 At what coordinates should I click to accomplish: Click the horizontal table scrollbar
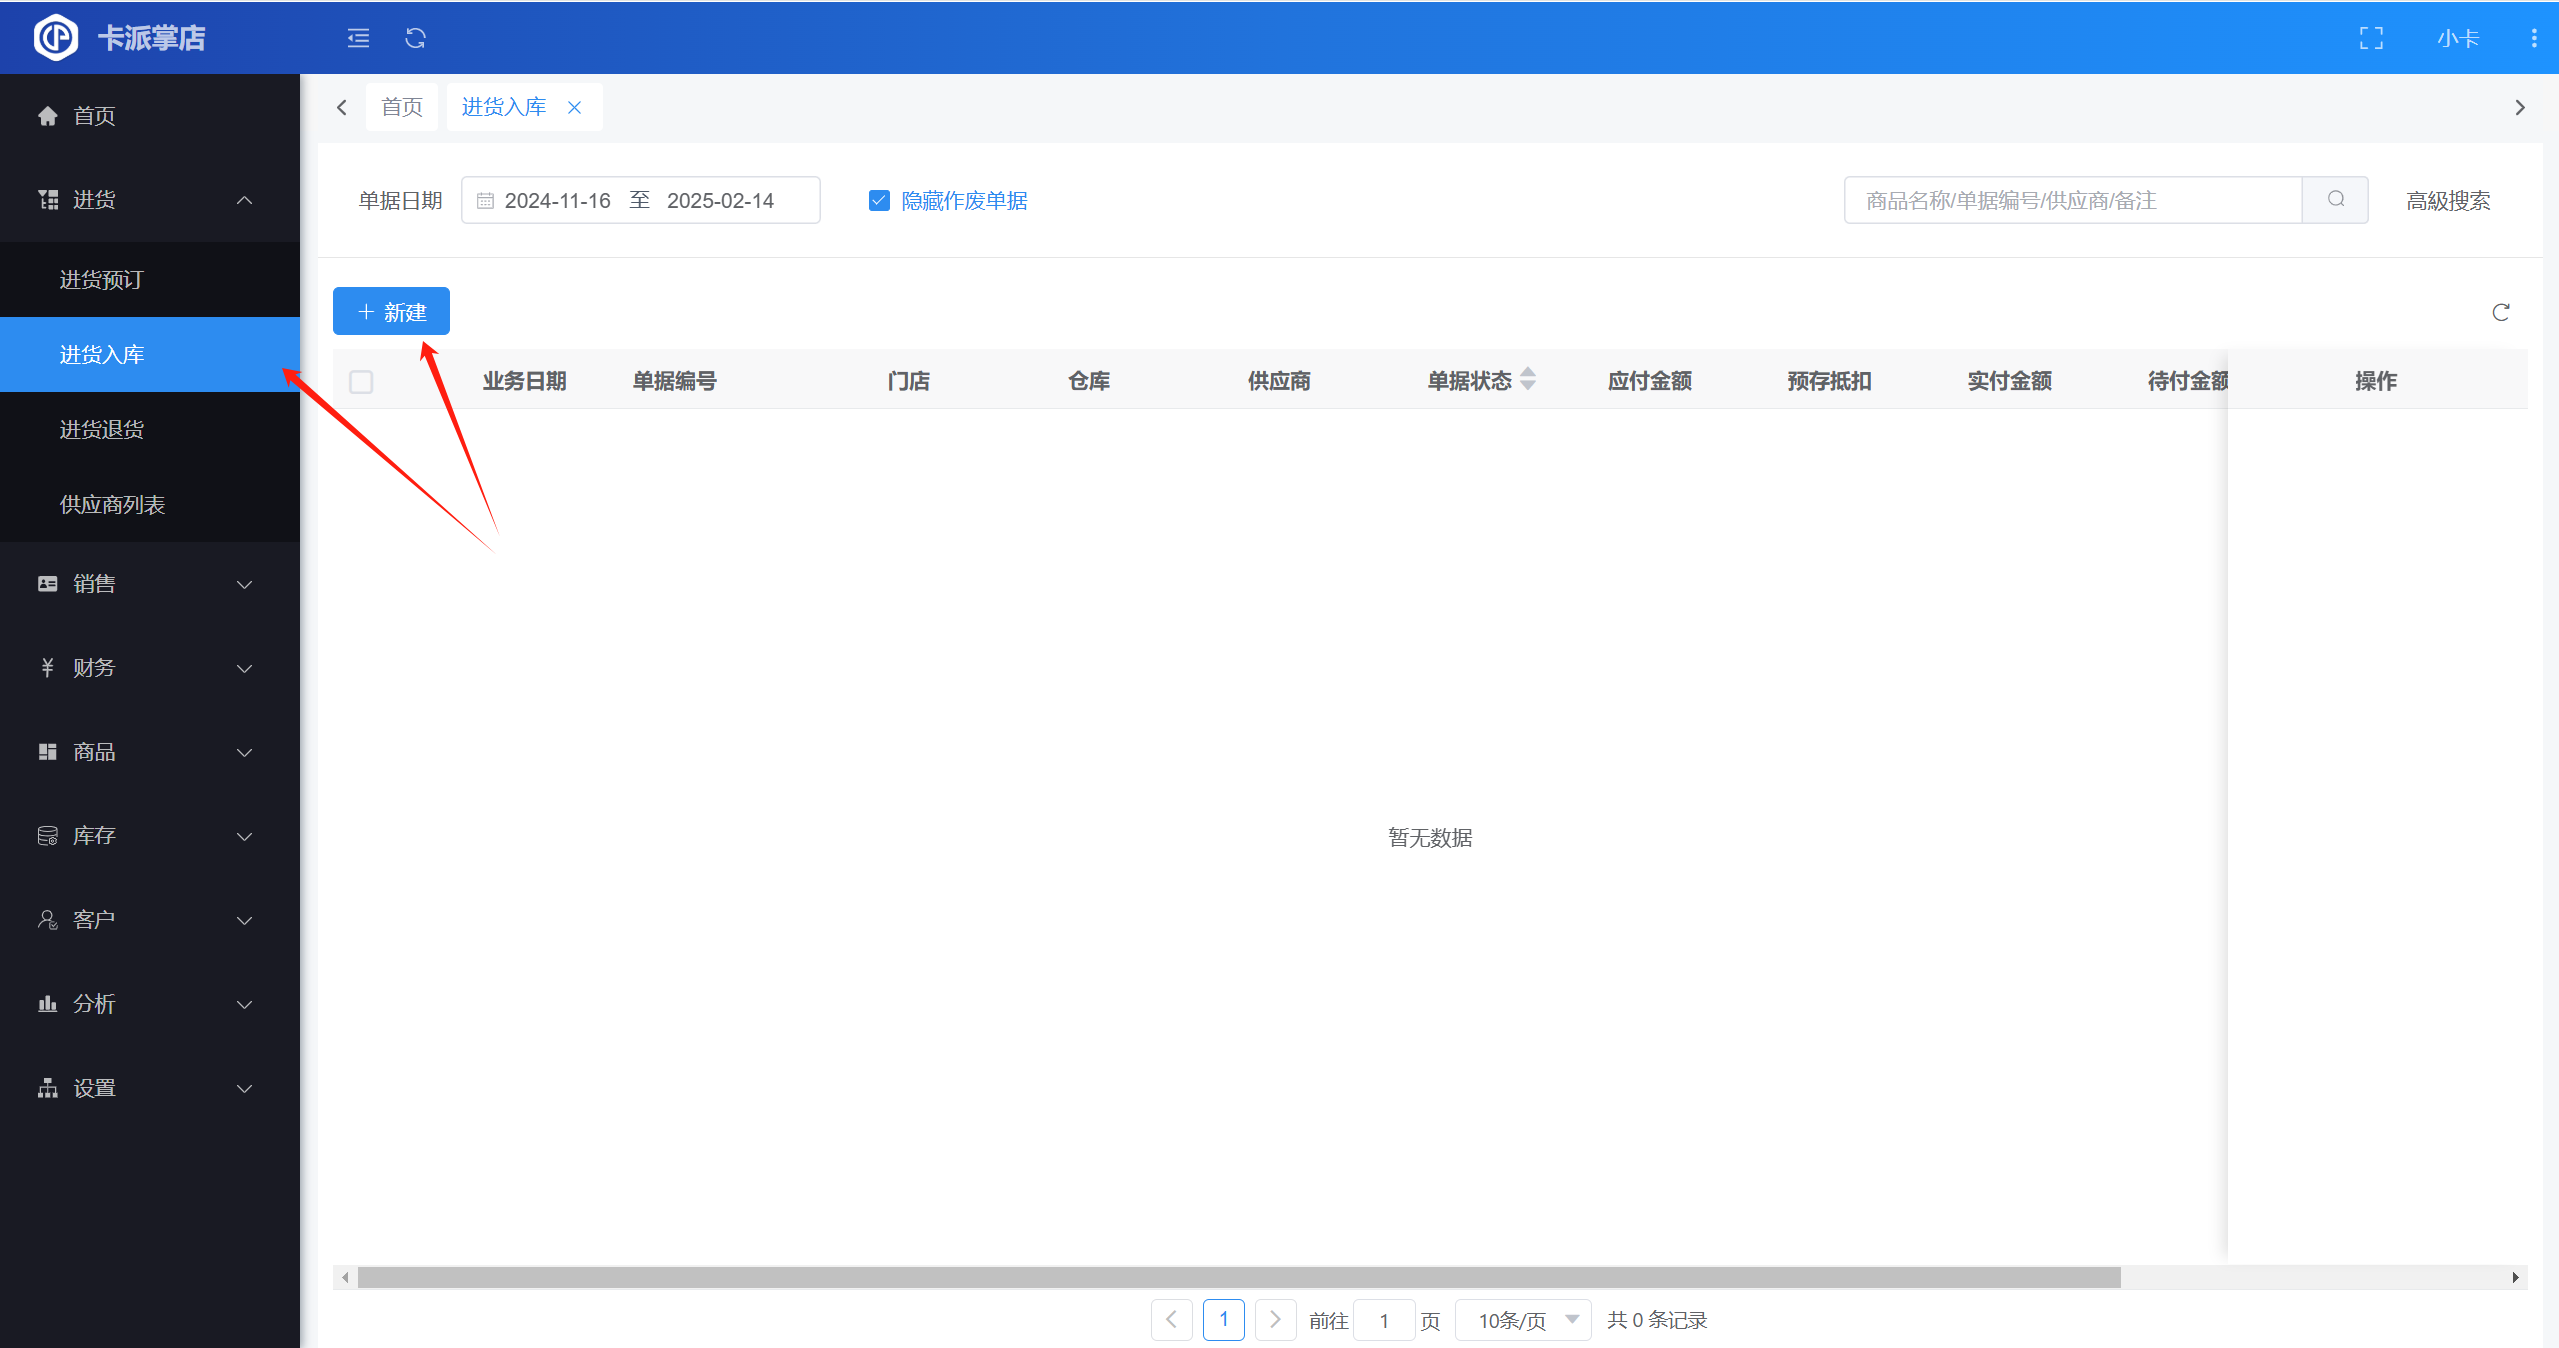tap(1238, 1277)
